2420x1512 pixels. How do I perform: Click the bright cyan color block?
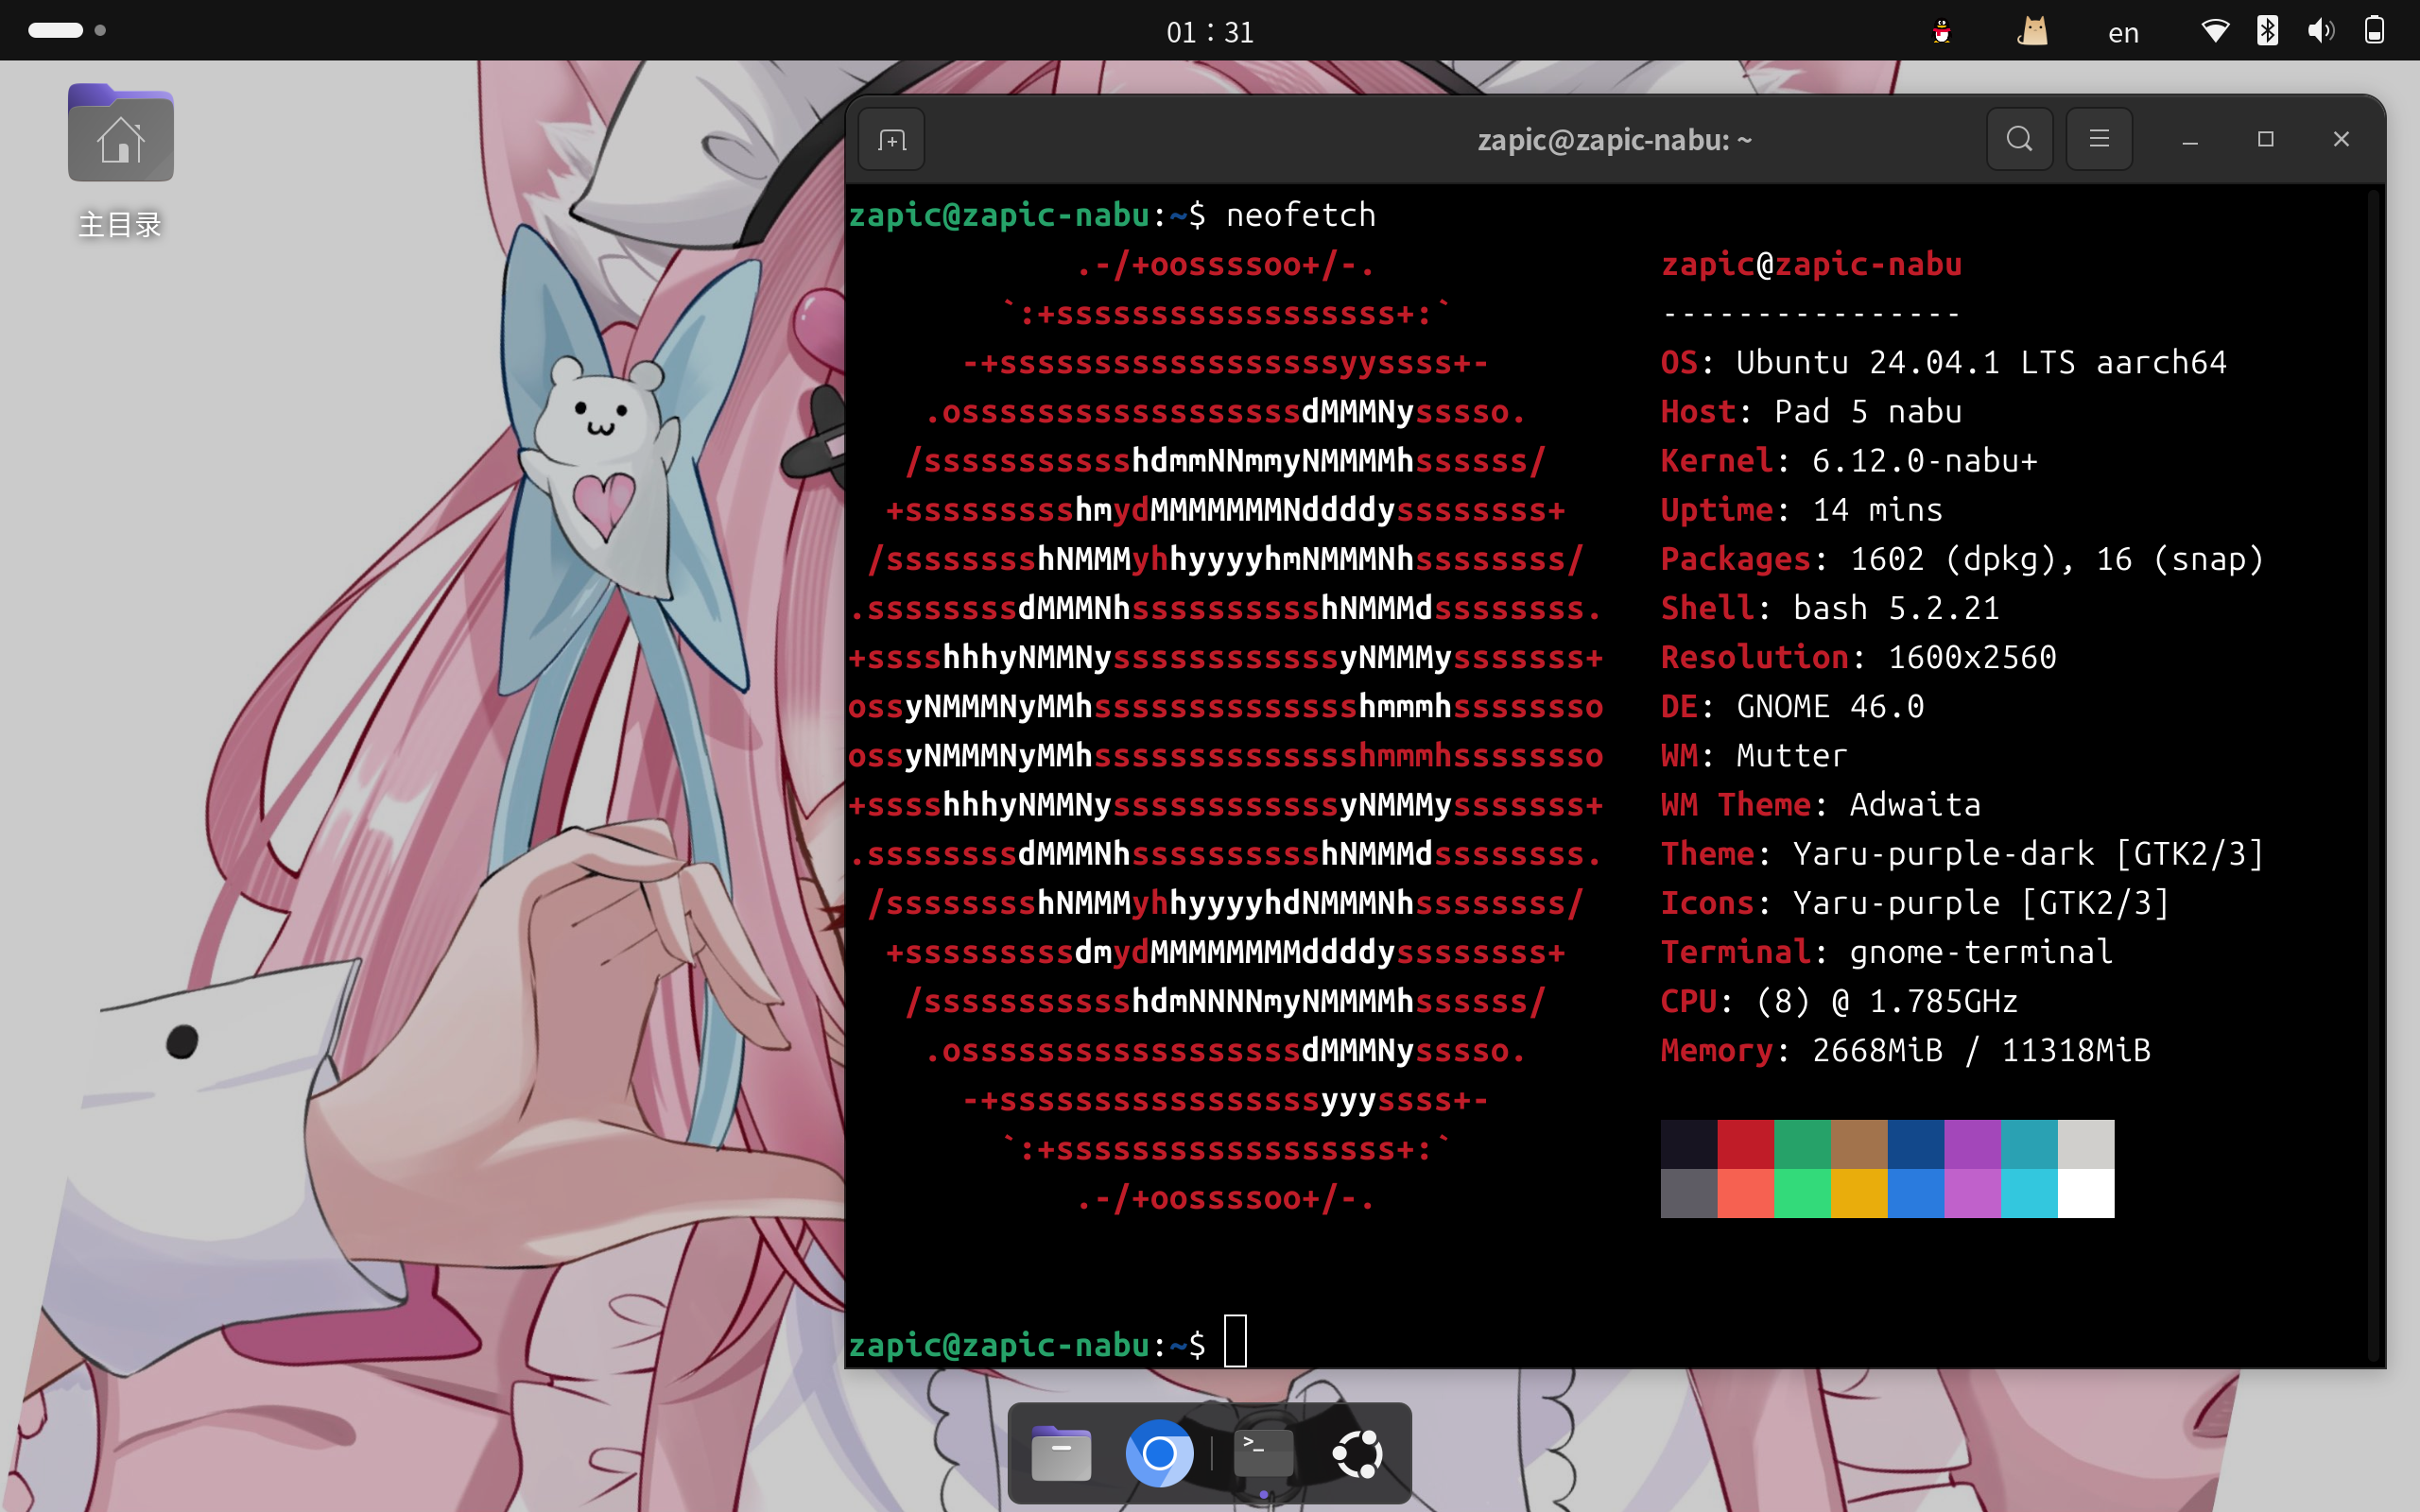click(x=2029, y=1193)
